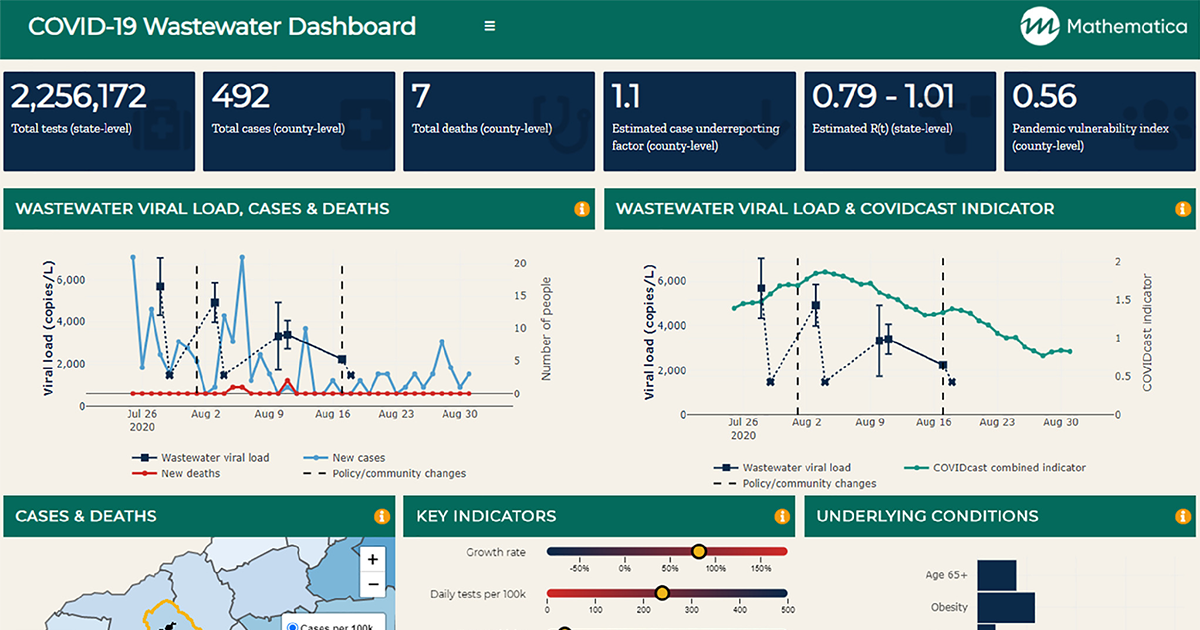Click the Obesity bar in Underlying Conditions
The width and height of the screenshot is (1200, 630).
coord(1006,607)
